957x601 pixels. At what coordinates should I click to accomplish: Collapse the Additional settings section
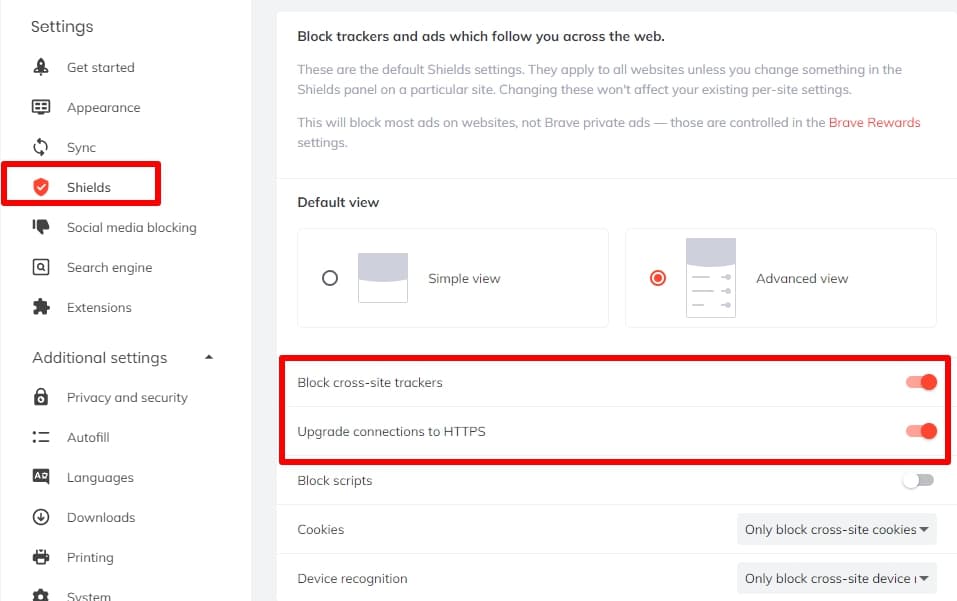click(209, 357)
